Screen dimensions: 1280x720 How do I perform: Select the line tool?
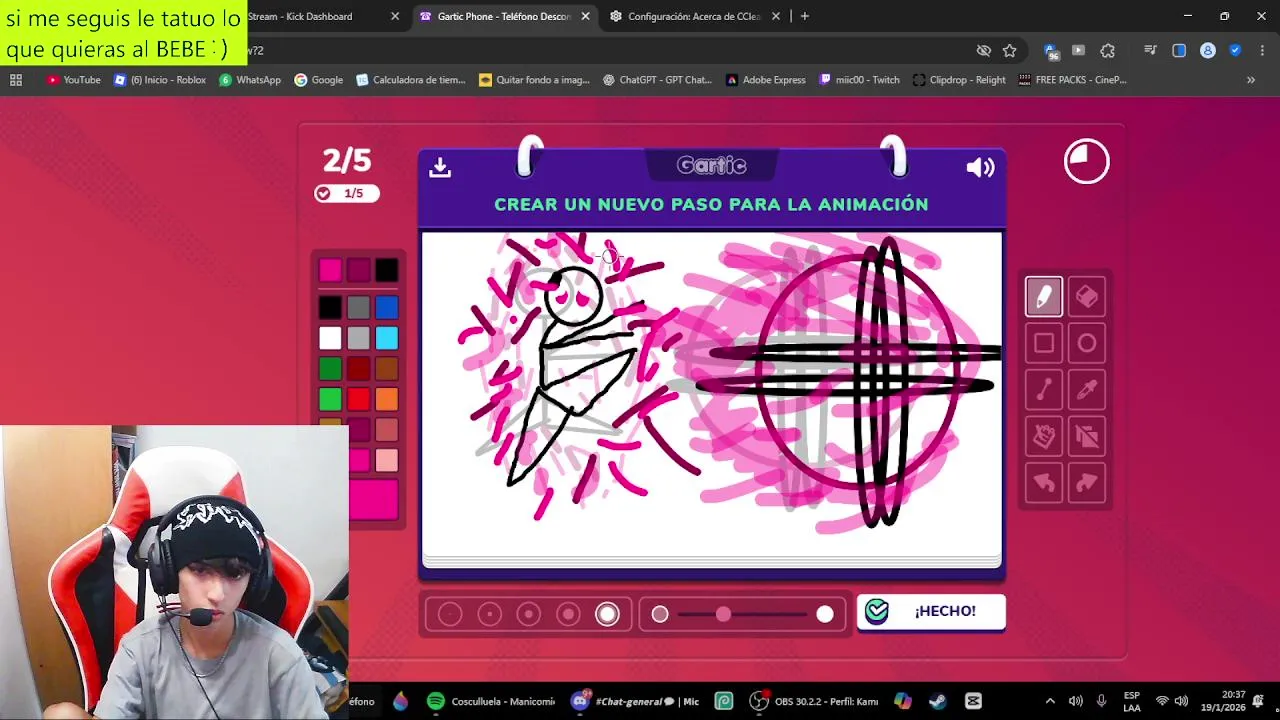(1043, 390)
